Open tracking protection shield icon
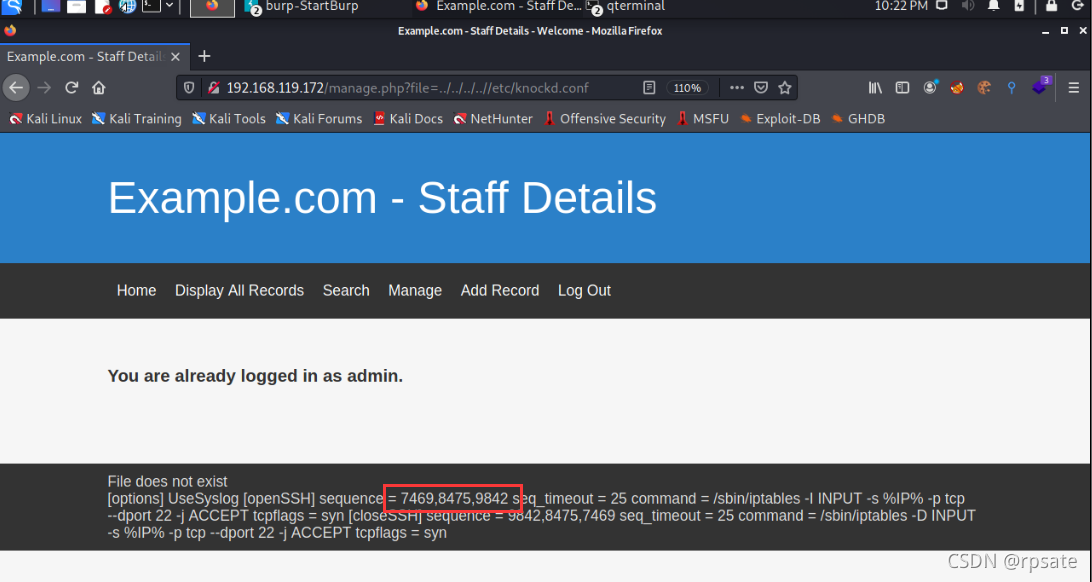This screenshot has height=582, width=1092. pos(189,88)
